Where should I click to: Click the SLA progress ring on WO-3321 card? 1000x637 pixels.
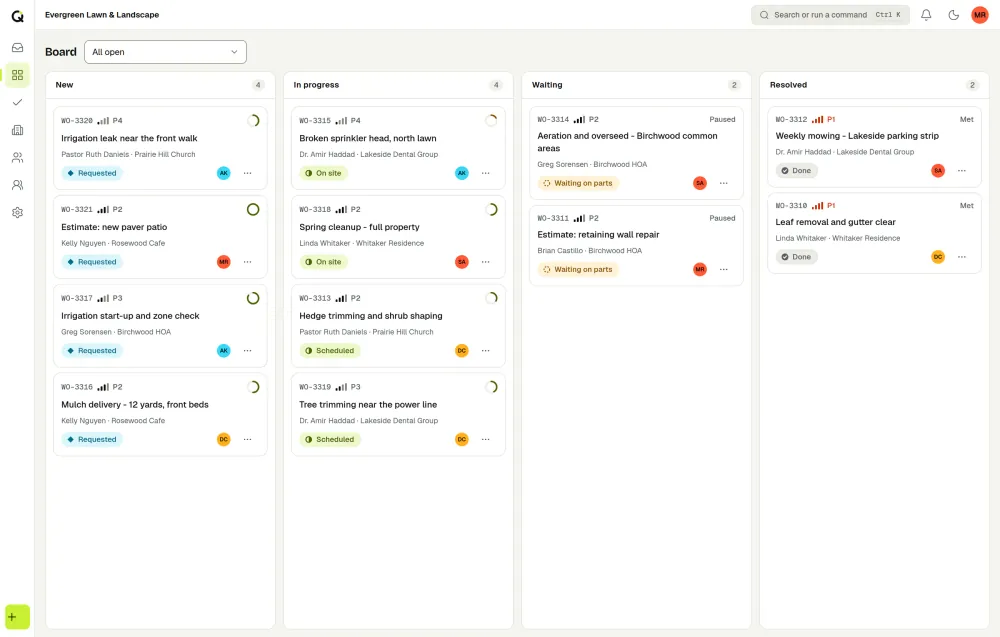(253, 209)
